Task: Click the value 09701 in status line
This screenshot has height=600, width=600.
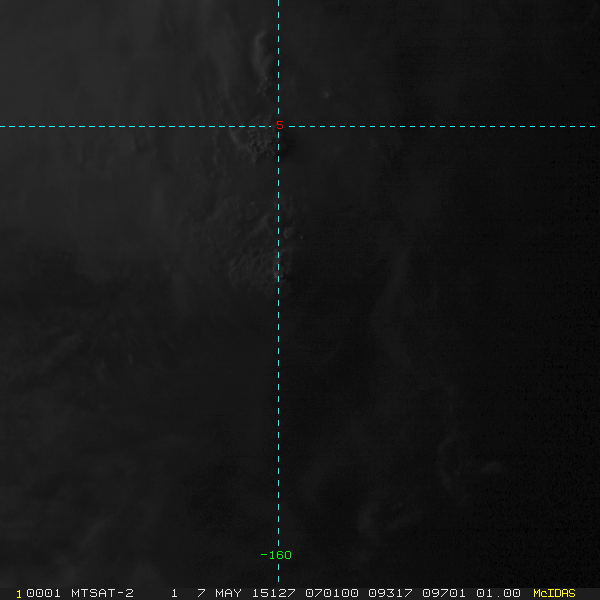Action: pyautogui.click(x=444, y=593)
